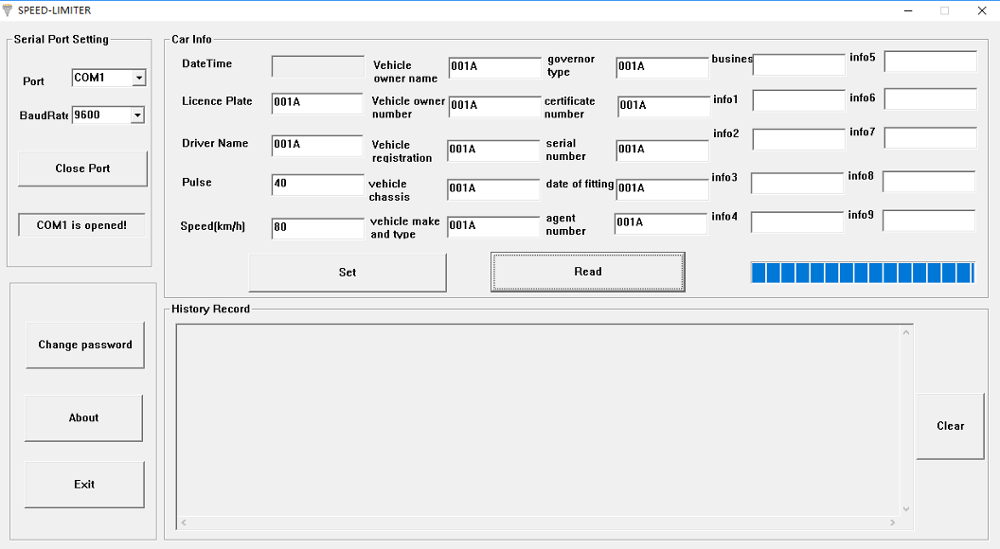
Task: Clear the History Record log
Action: point(950,426)
